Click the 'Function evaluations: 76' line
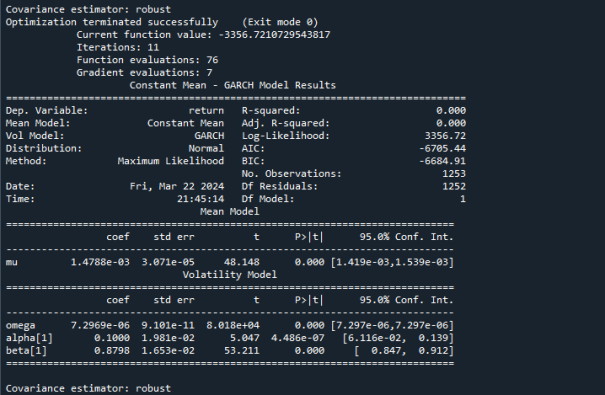605x395 pixels. click(x=147, y=60)
